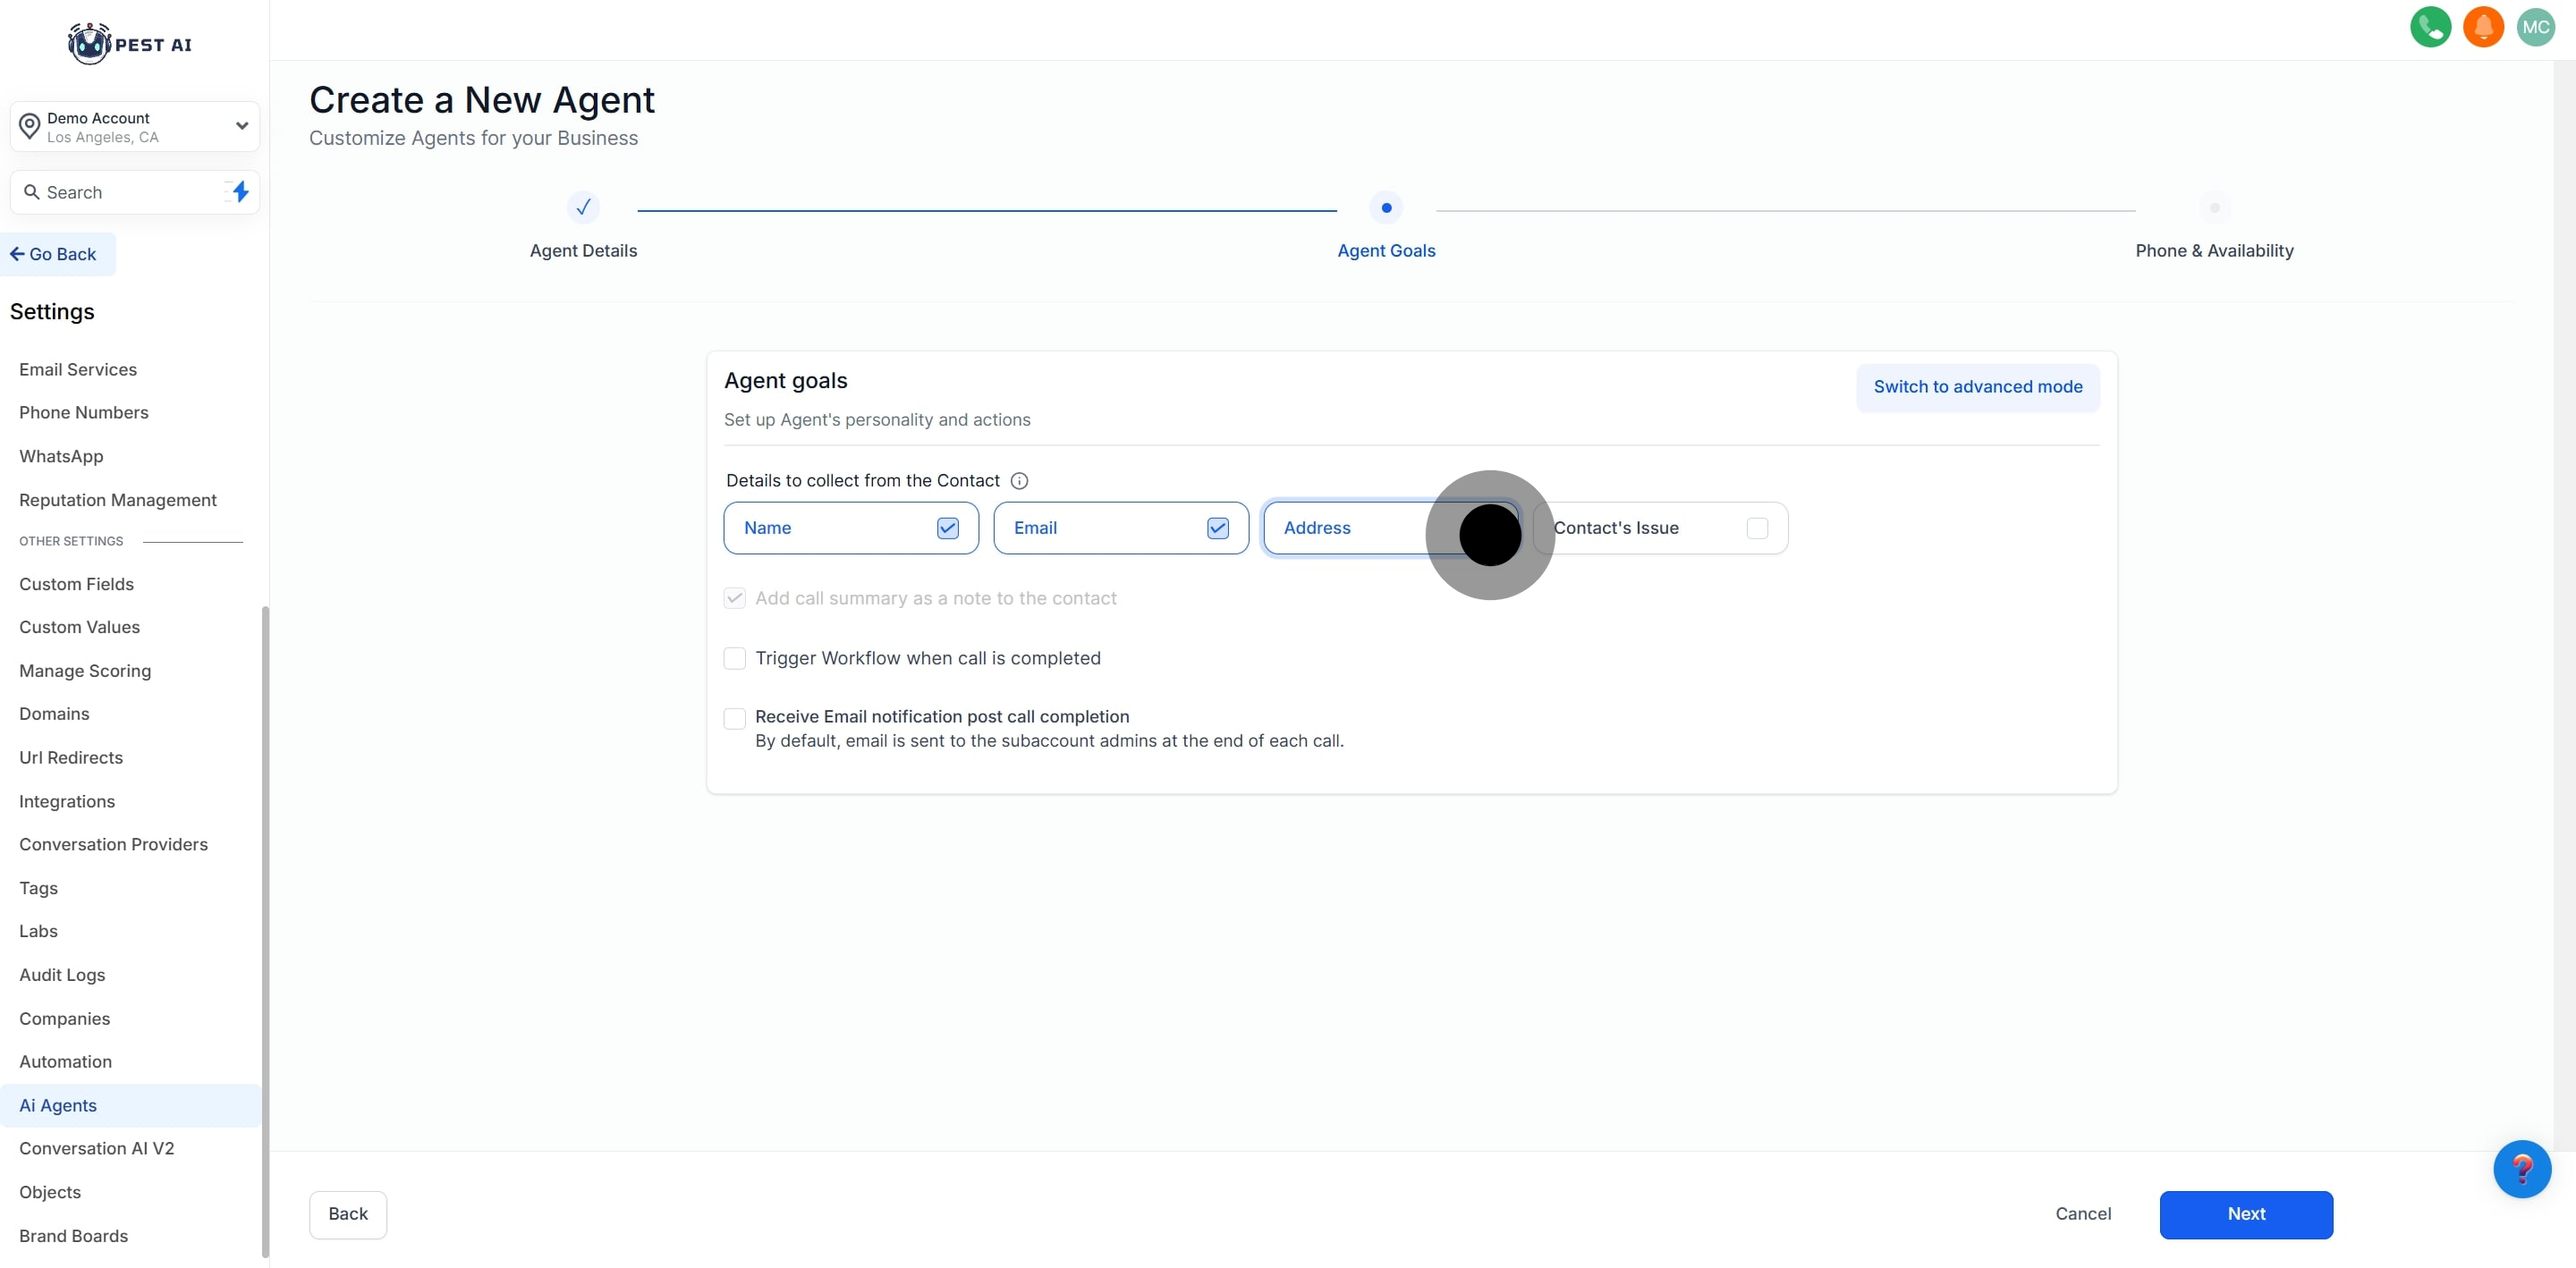Uncheck the Name detail checkbox

(947, 528)
